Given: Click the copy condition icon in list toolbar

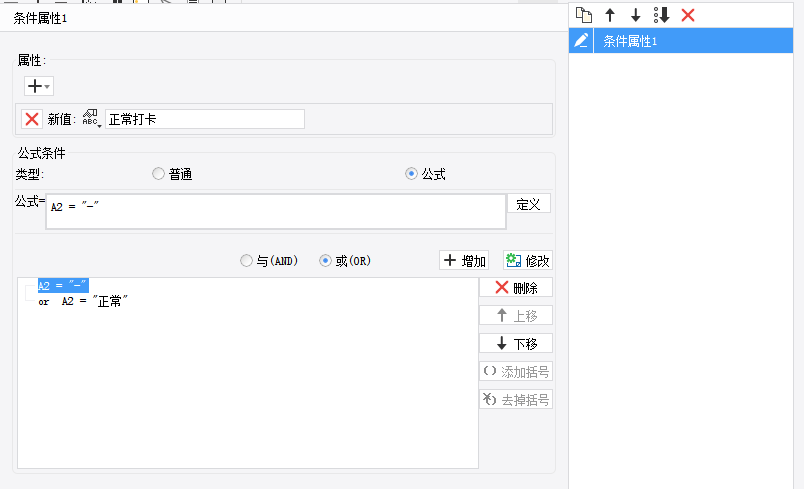Looking at the screenshot, I should click(x=584, y=15).
